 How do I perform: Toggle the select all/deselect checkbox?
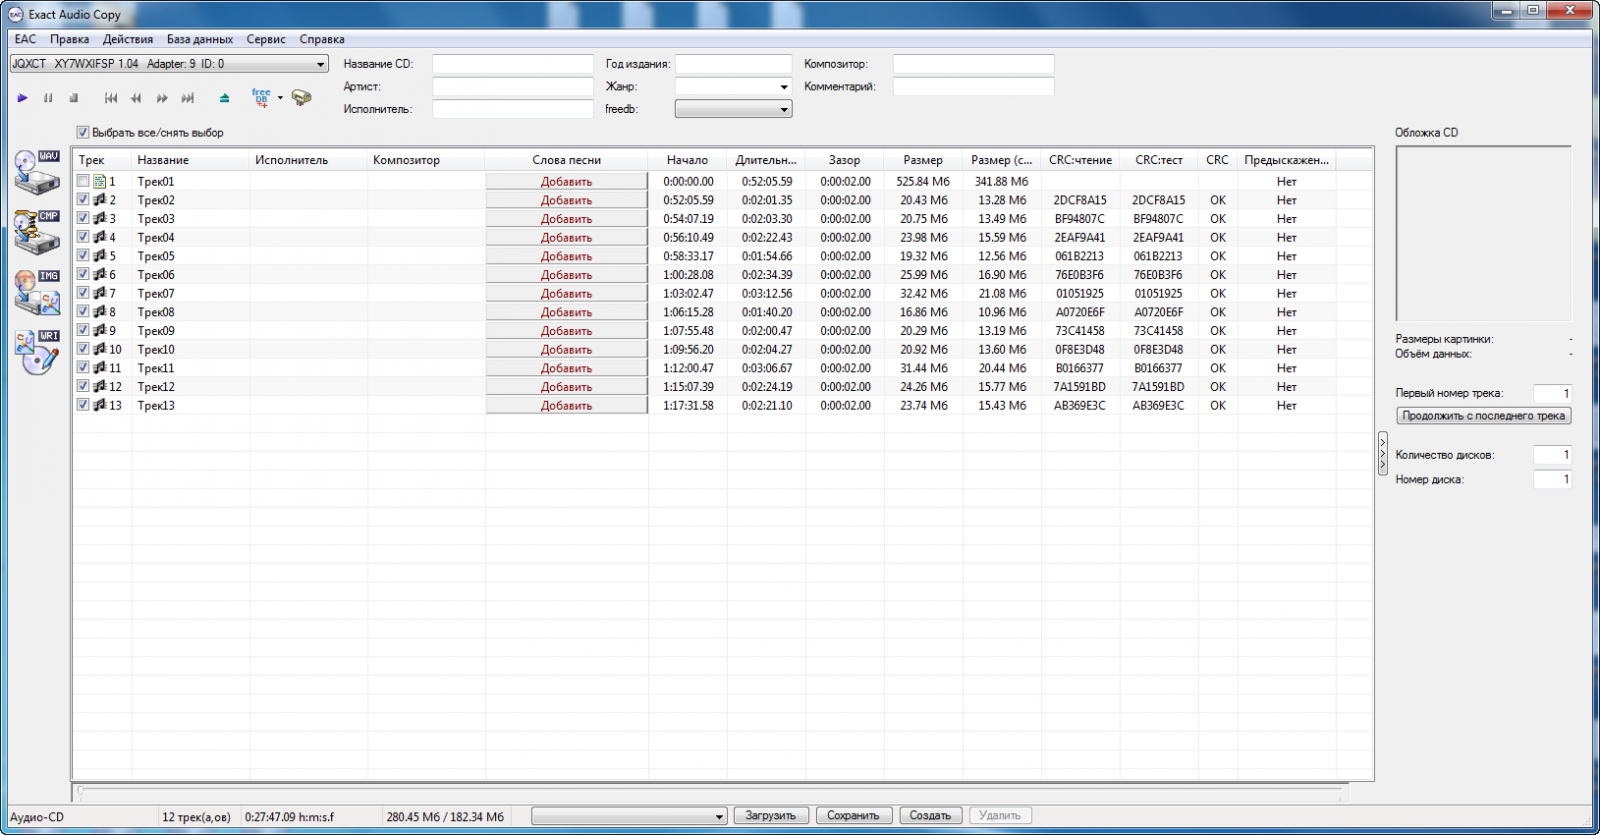(83, 132)
